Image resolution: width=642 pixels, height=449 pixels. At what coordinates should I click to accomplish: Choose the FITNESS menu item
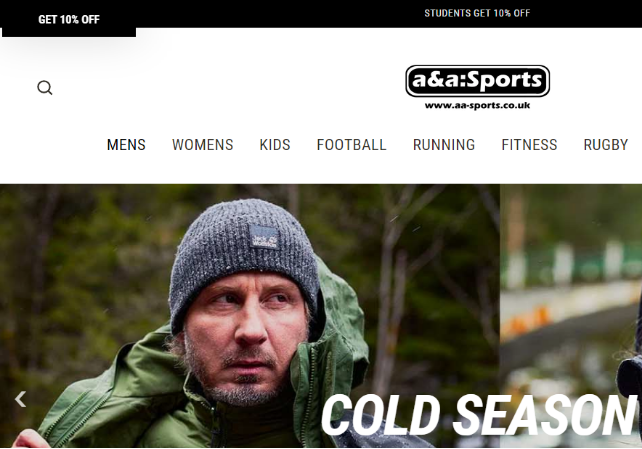529,145
